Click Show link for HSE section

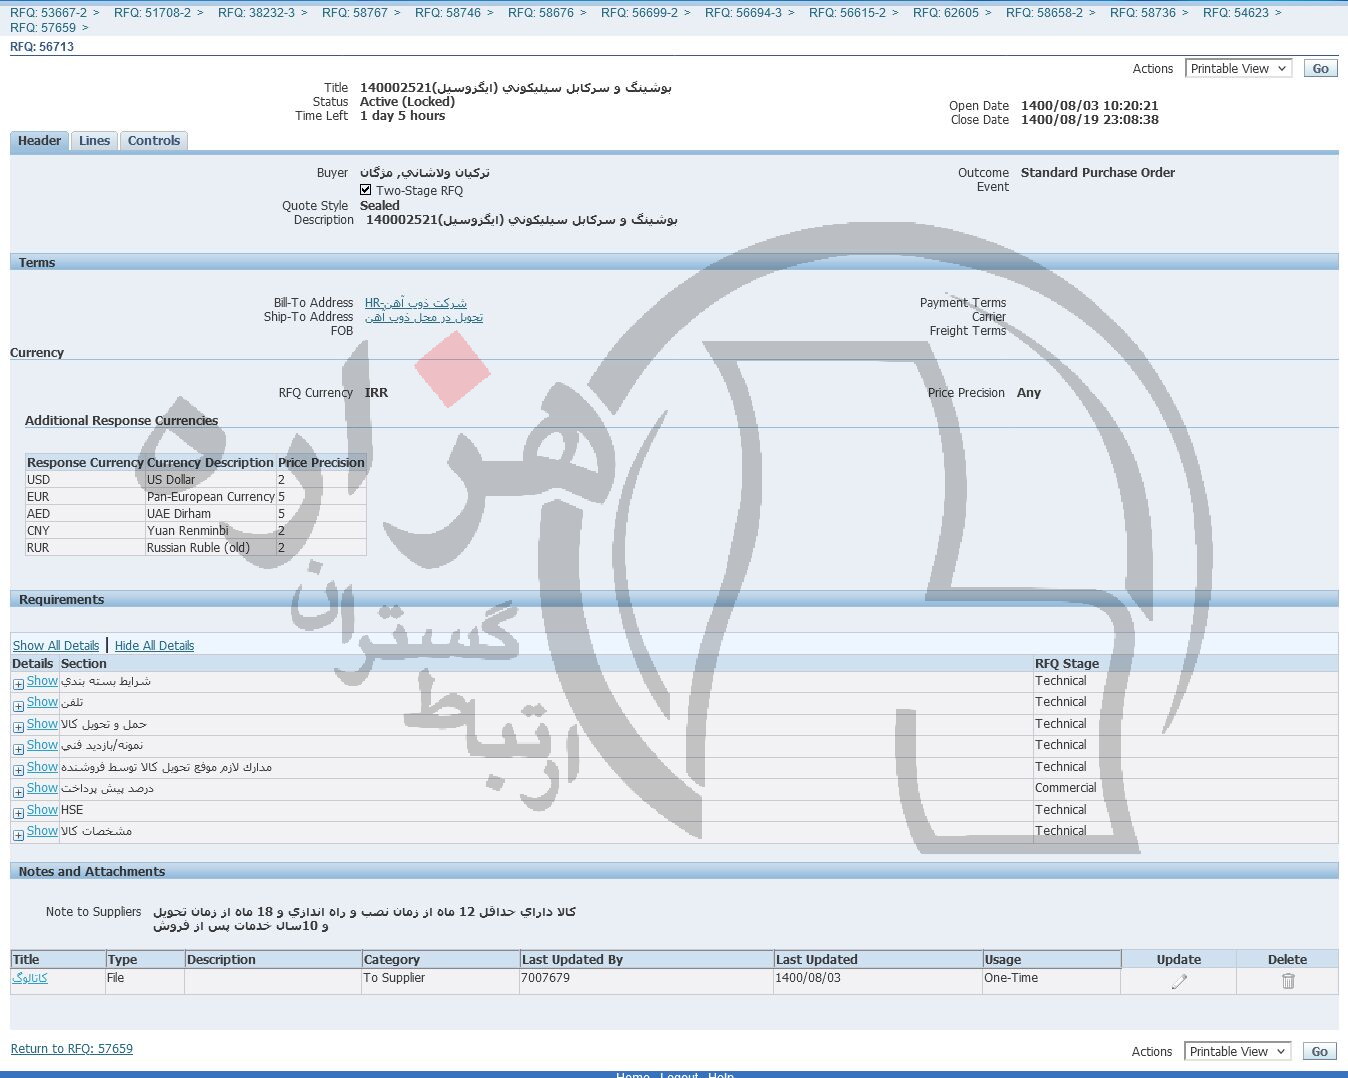point(42,810)
